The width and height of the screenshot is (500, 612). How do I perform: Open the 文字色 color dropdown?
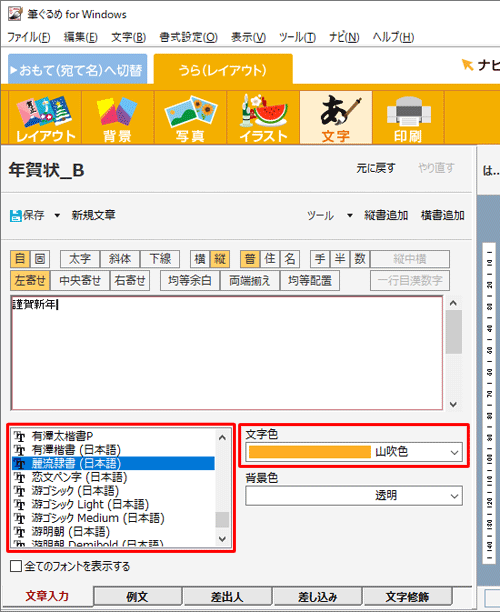tap(454, 452)
